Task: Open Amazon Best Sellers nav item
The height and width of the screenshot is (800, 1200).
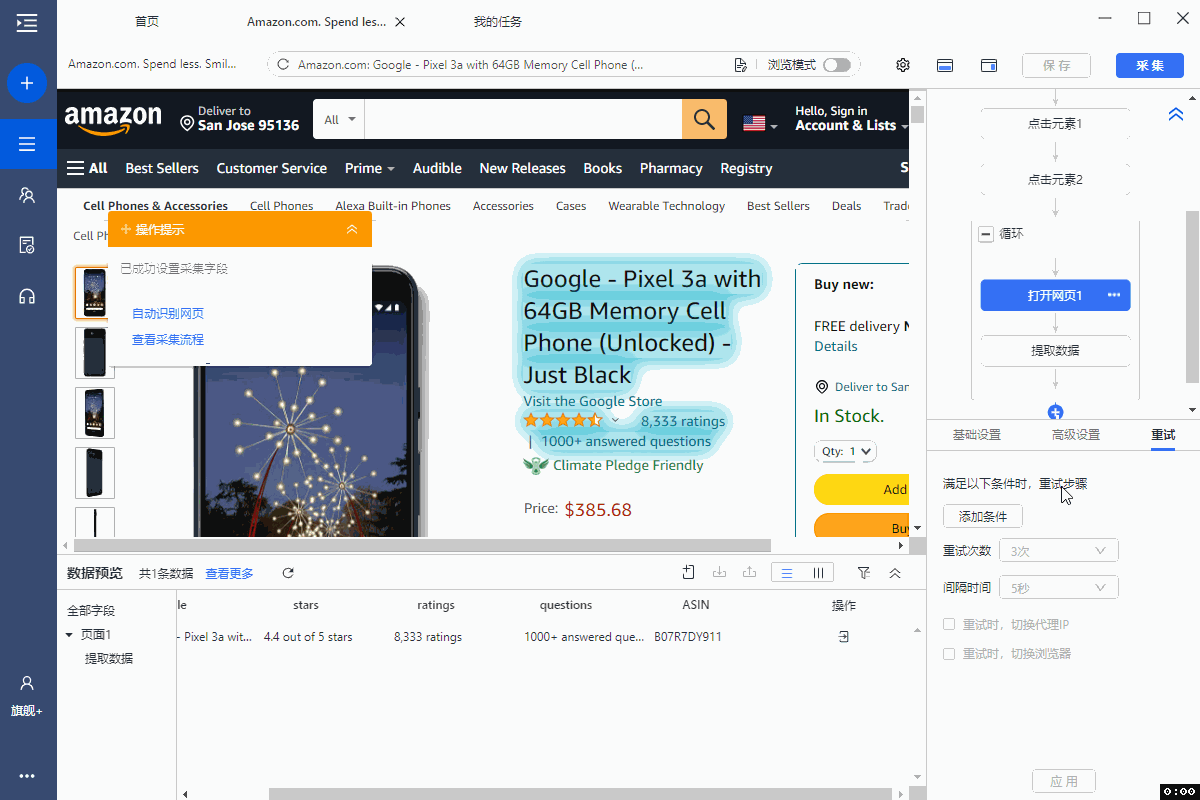Action: [162, 168]
